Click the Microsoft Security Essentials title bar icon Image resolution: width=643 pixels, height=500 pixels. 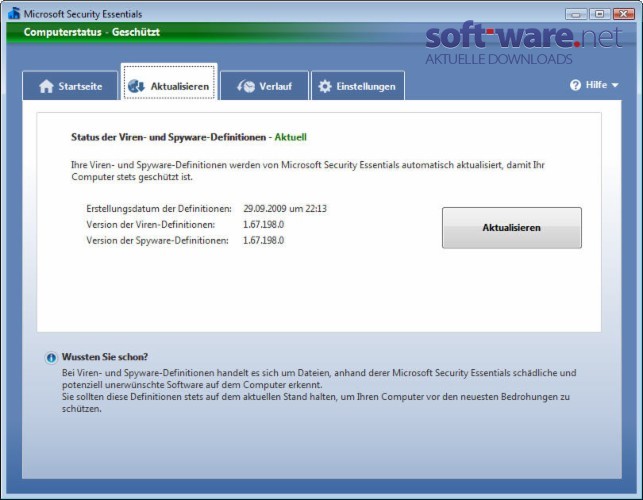pyautogui.click(x=14, y=14)
